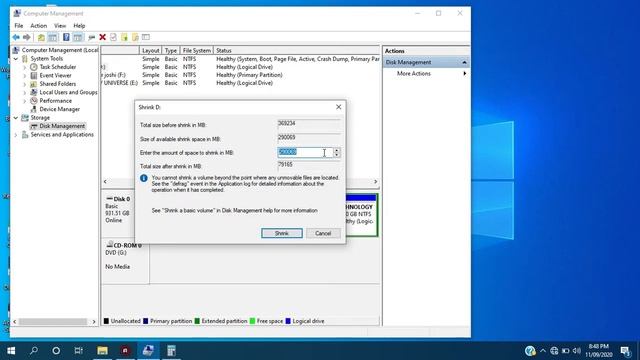Expand Local Users and Groups node
This screenshot has height=360, width=640.
pyautogui.click(x=24, y=93)
